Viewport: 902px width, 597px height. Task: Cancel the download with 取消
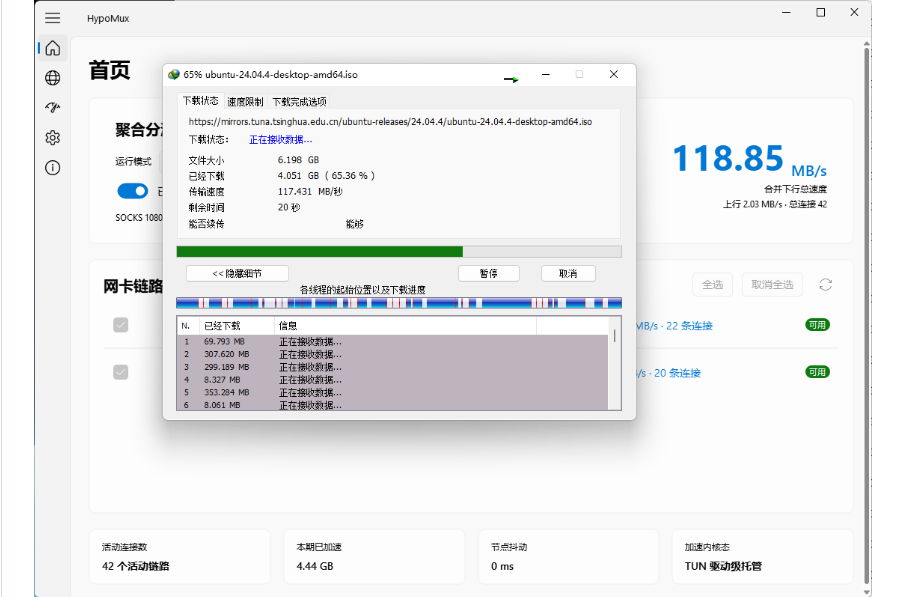point(568,273)
